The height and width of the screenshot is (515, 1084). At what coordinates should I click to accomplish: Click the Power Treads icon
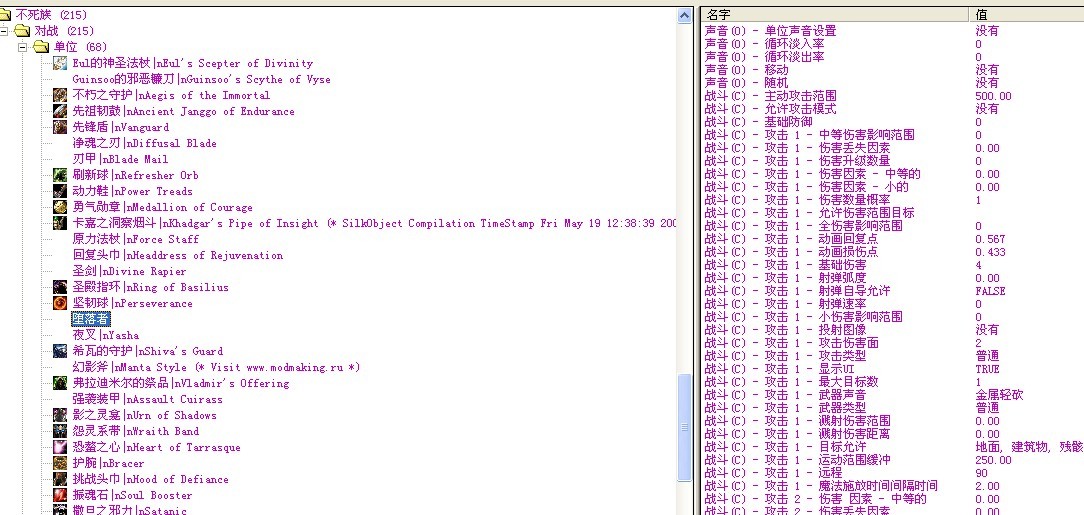point(60,191)
